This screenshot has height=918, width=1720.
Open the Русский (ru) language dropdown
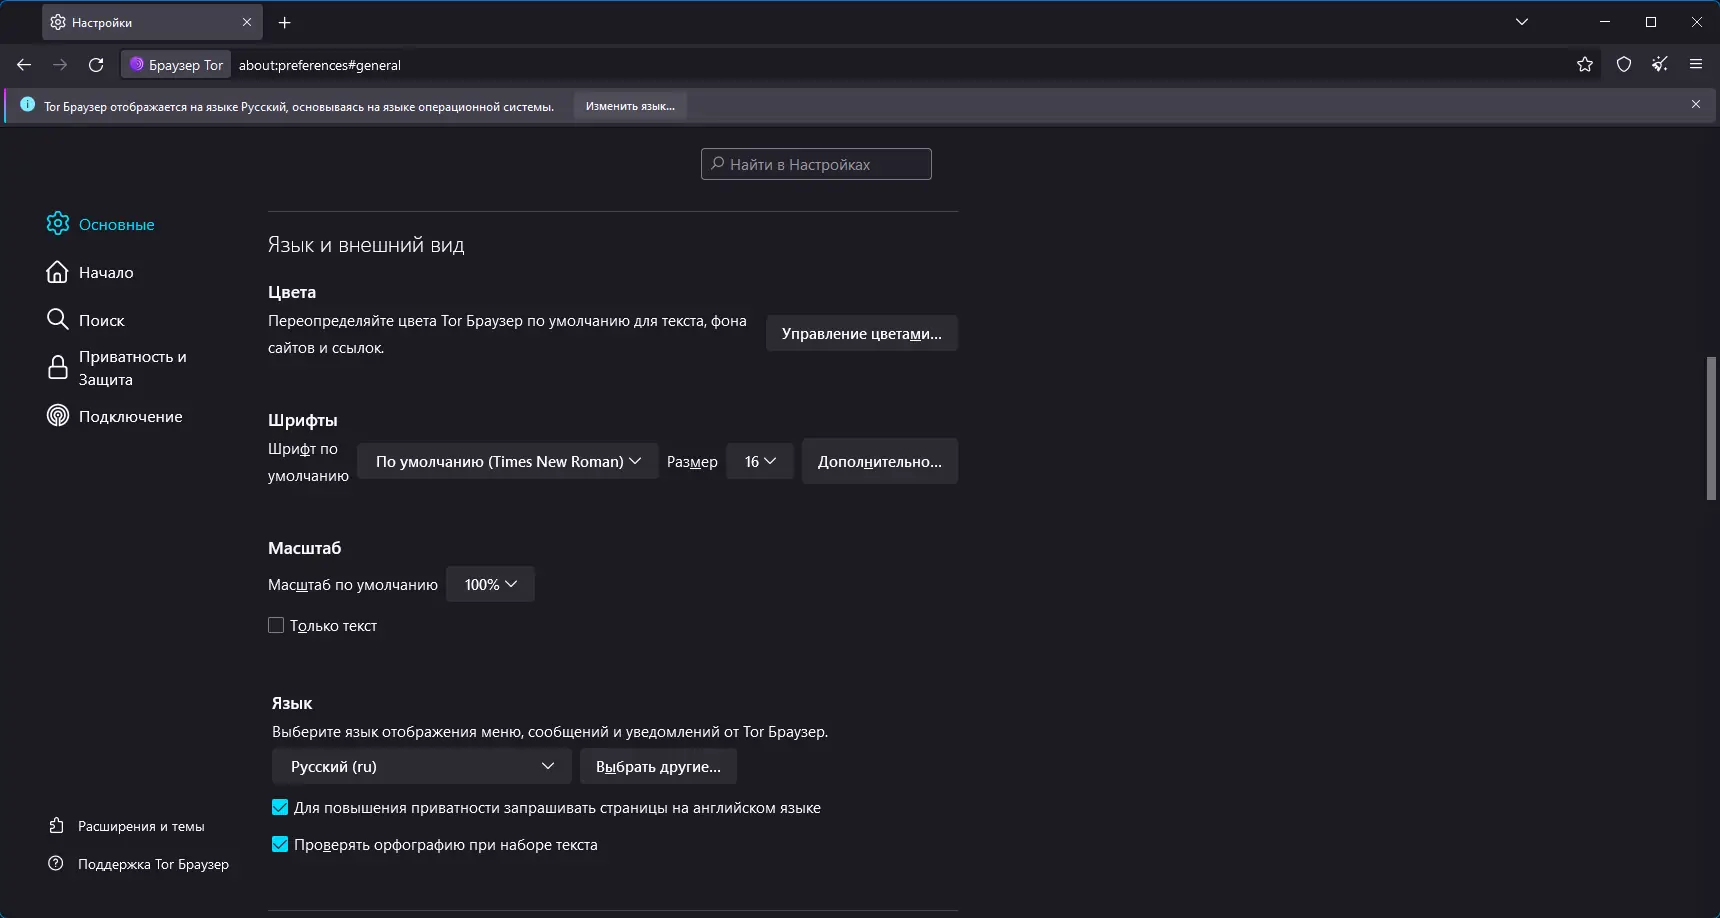(x=422, y=766)
